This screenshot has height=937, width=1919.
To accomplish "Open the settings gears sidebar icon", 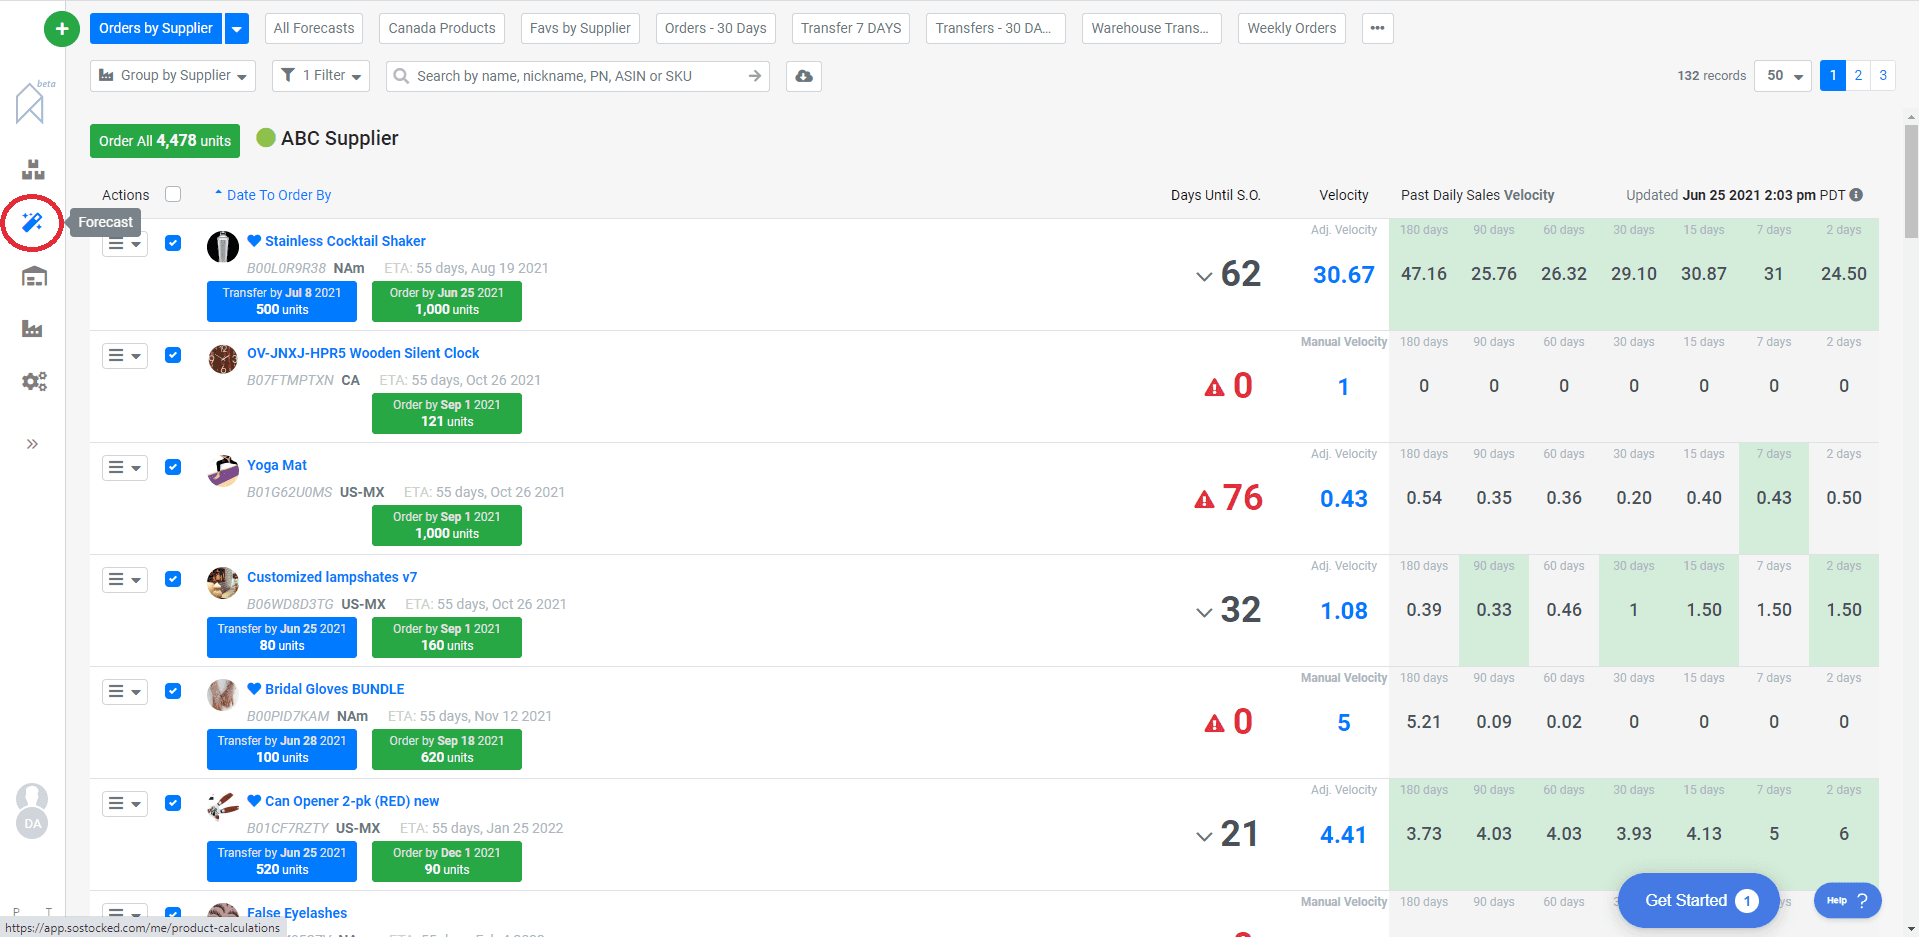I will click(x=34, y=381).
